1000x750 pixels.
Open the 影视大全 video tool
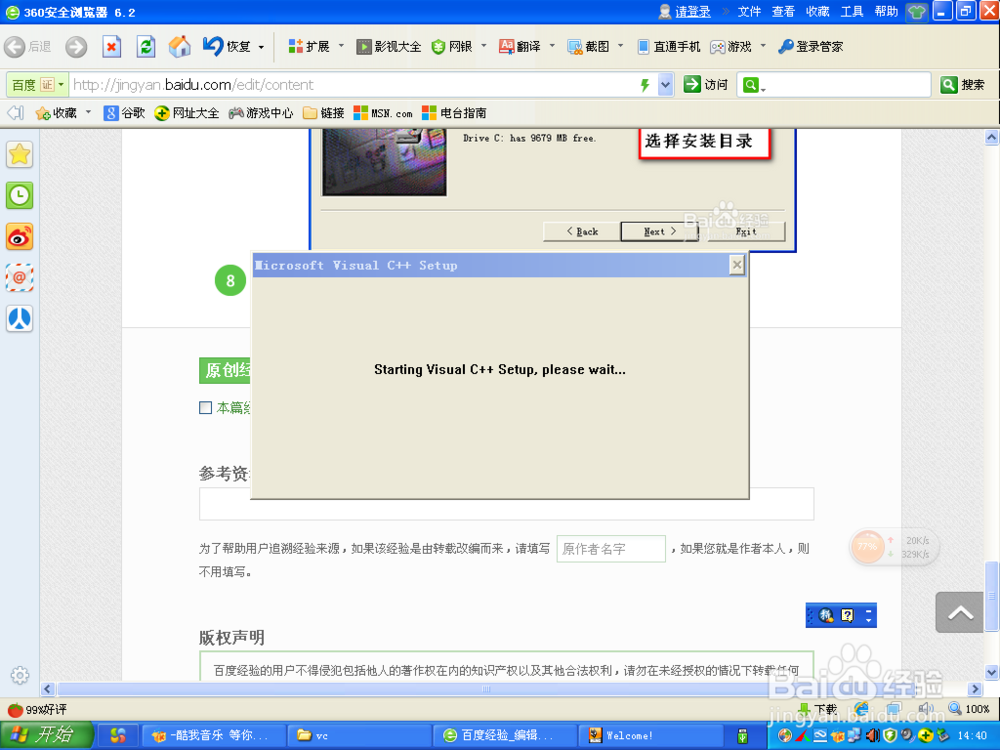click(x=389, y=46)
